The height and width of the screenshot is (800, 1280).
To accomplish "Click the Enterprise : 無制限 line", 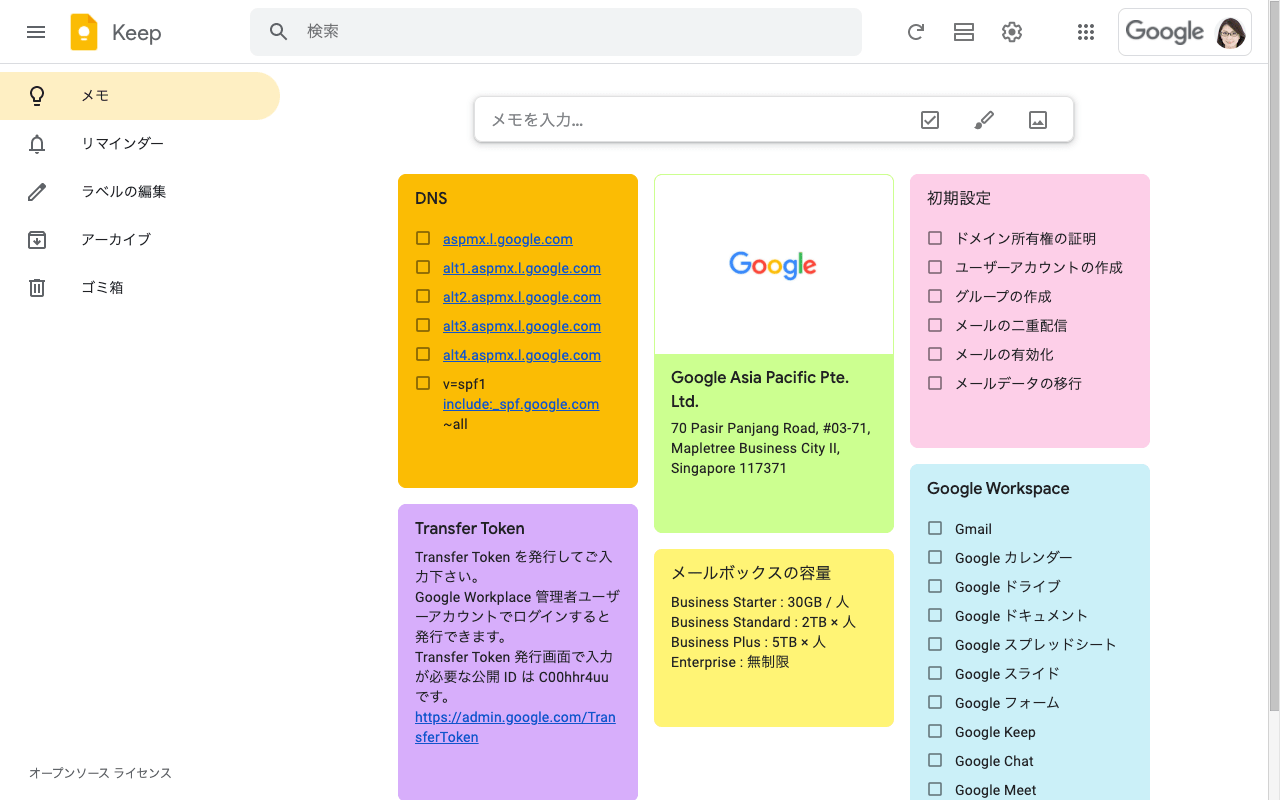I will pos(730,662).
